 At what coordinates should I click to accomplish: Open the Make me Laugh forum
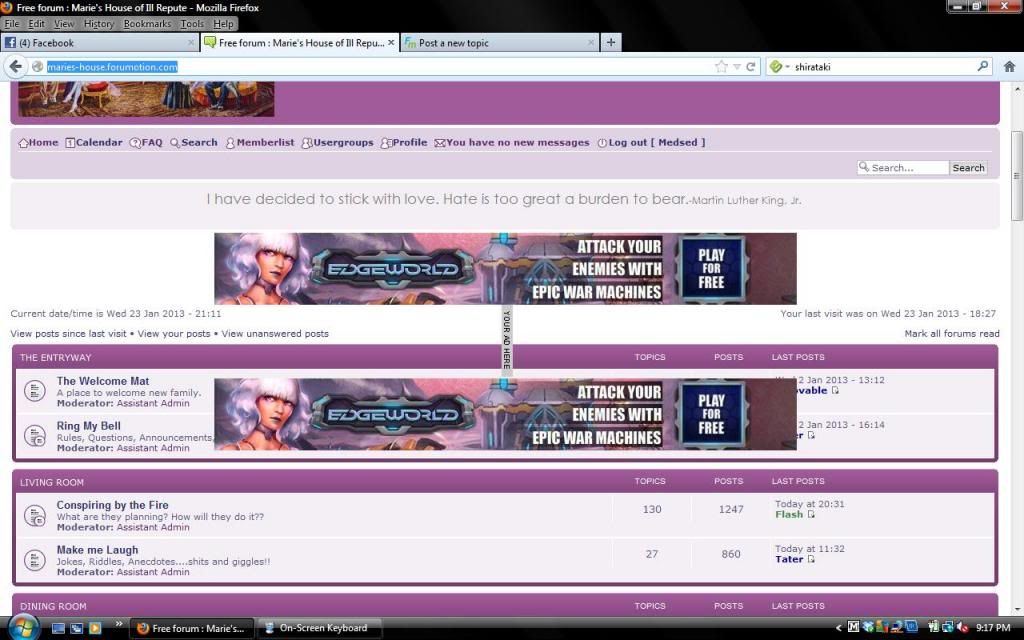click(97, 550)
